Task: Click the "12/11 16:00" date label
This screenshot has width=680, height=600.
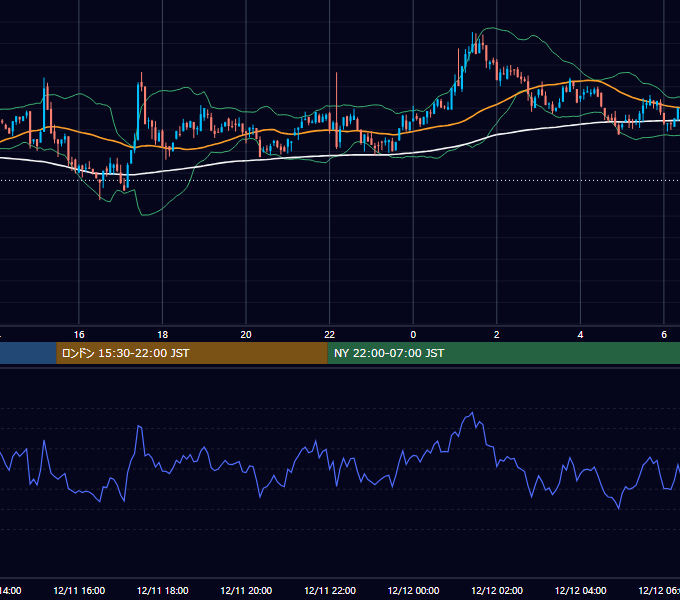Action: [x=79, y=590]
